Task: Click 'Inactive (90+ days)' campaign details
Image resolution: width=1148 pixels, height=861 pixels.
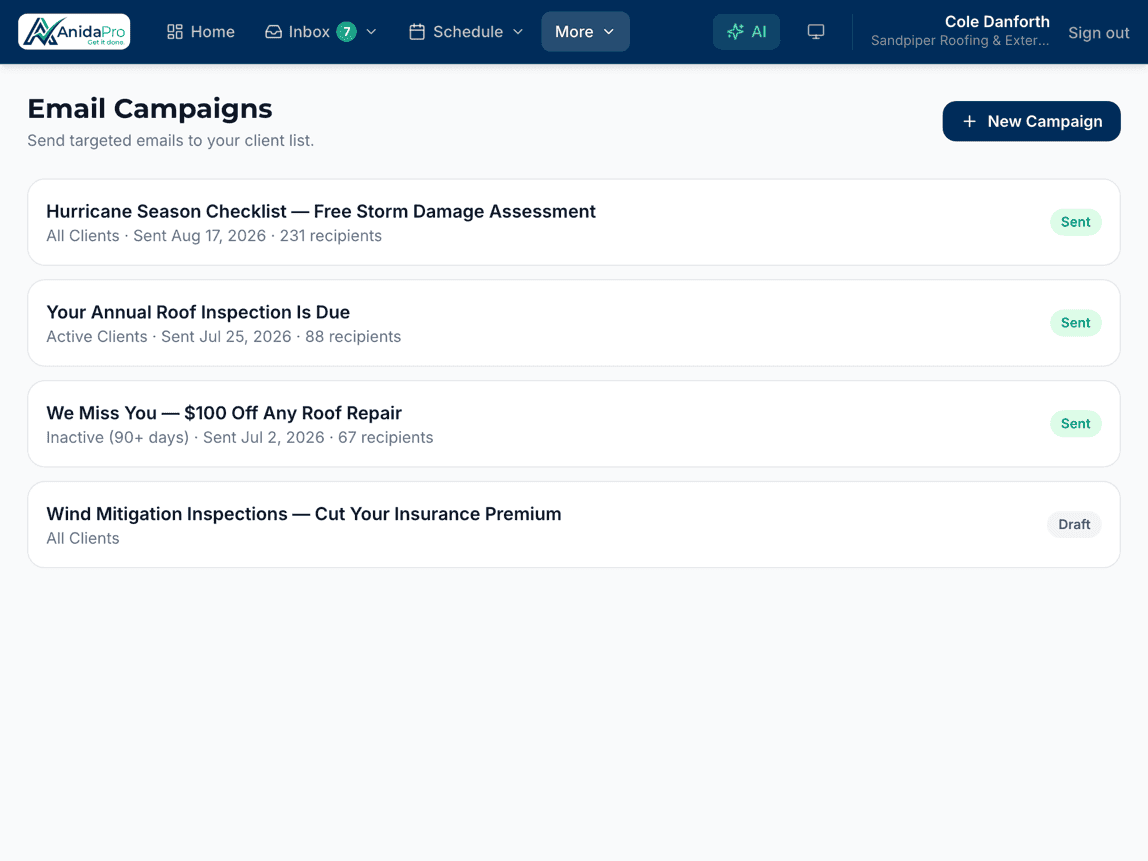Action: coord(239,437)
